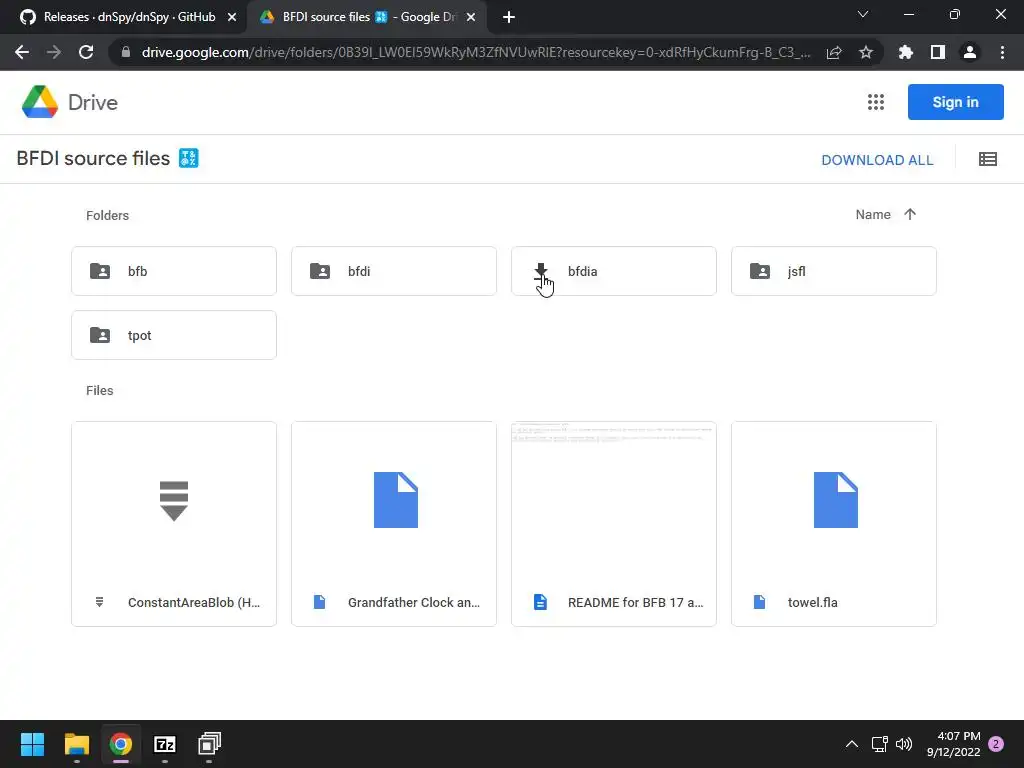Open the network tray icon
The height and width of the screenshot is (768, 1024).
[879, 744]
